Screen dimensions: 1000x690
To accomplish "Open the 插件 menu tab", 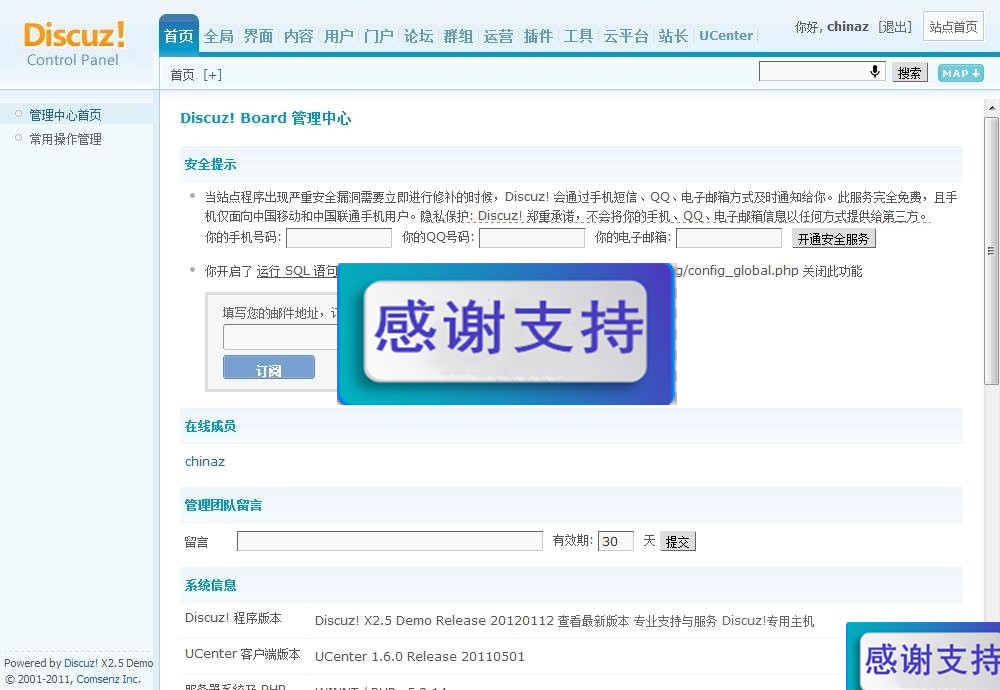I will tap(538, 36).
